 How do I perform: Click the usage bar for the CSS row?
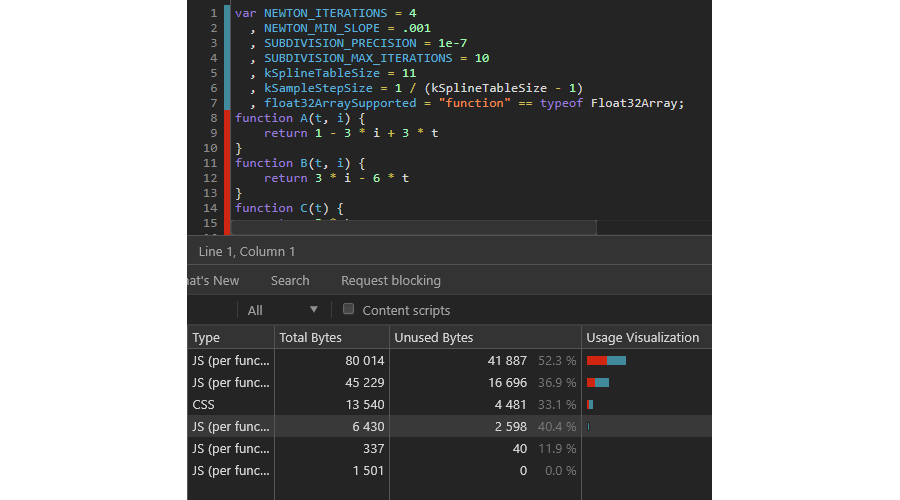coord(590,405)
